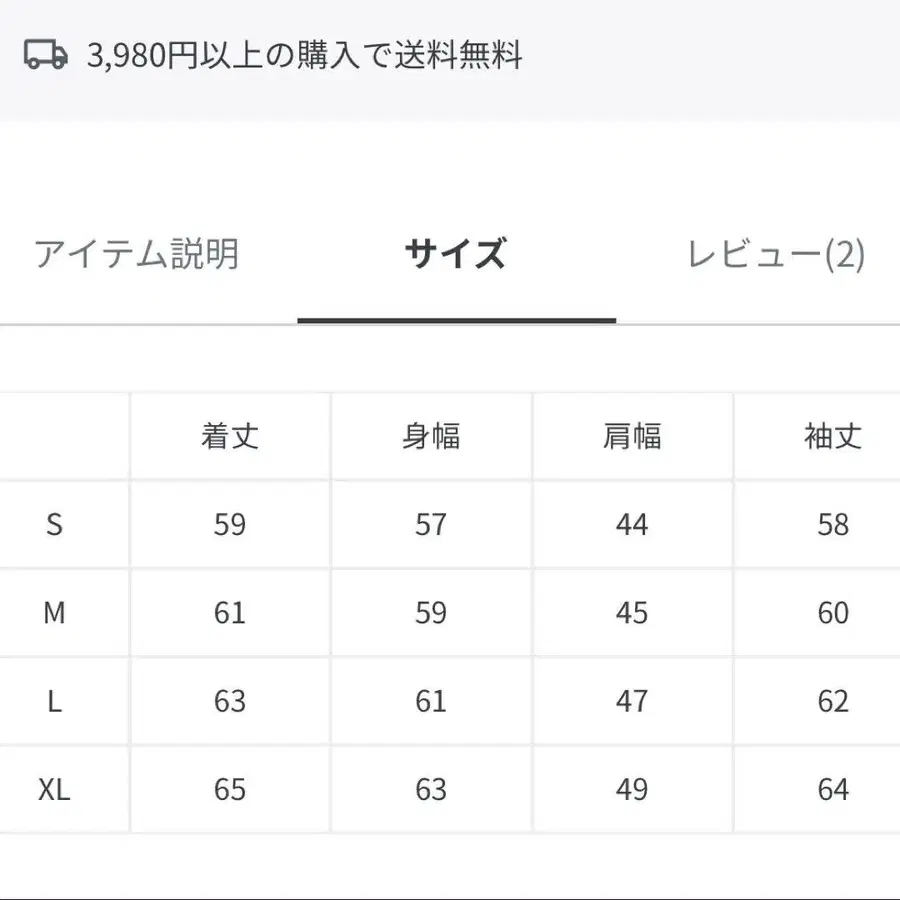Image resolution: width=900 pixels, height=900 pixels.
Task: Click the review count (2) in レビュー tab
Action: 843,255
